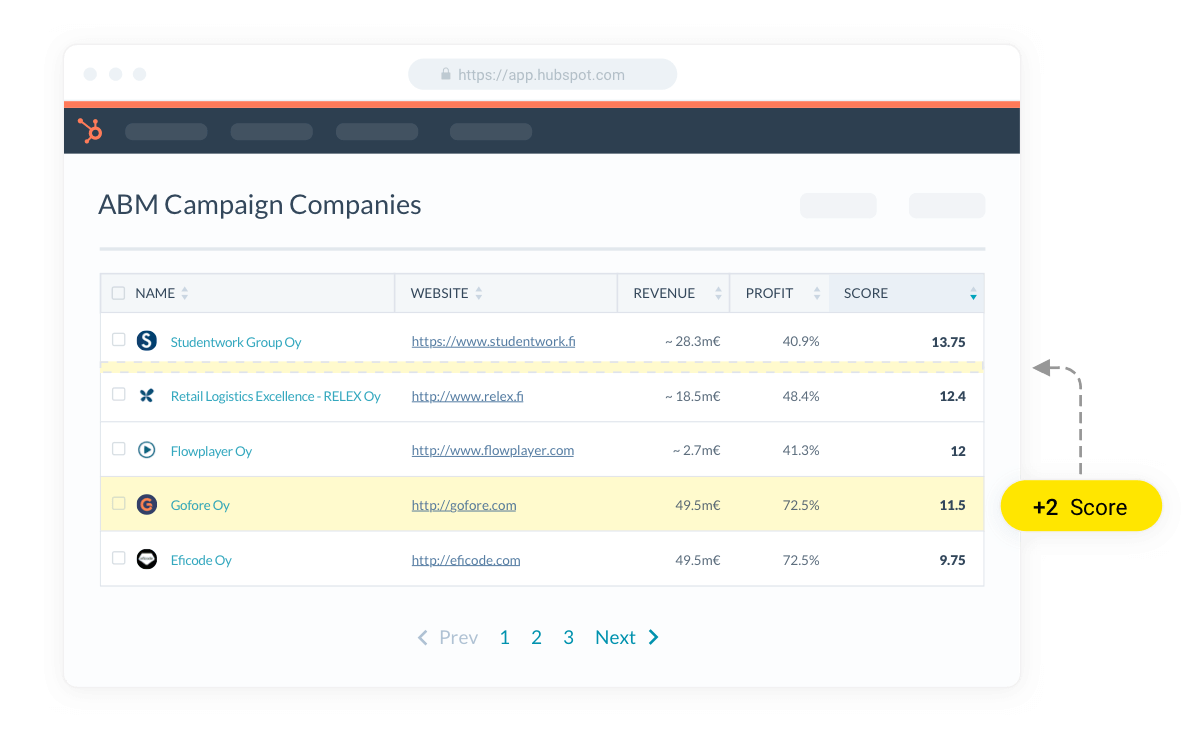Viewport: 1200px width, 734px height.
Task: Click the next page chevron arrow
Action: pos(653,638)
